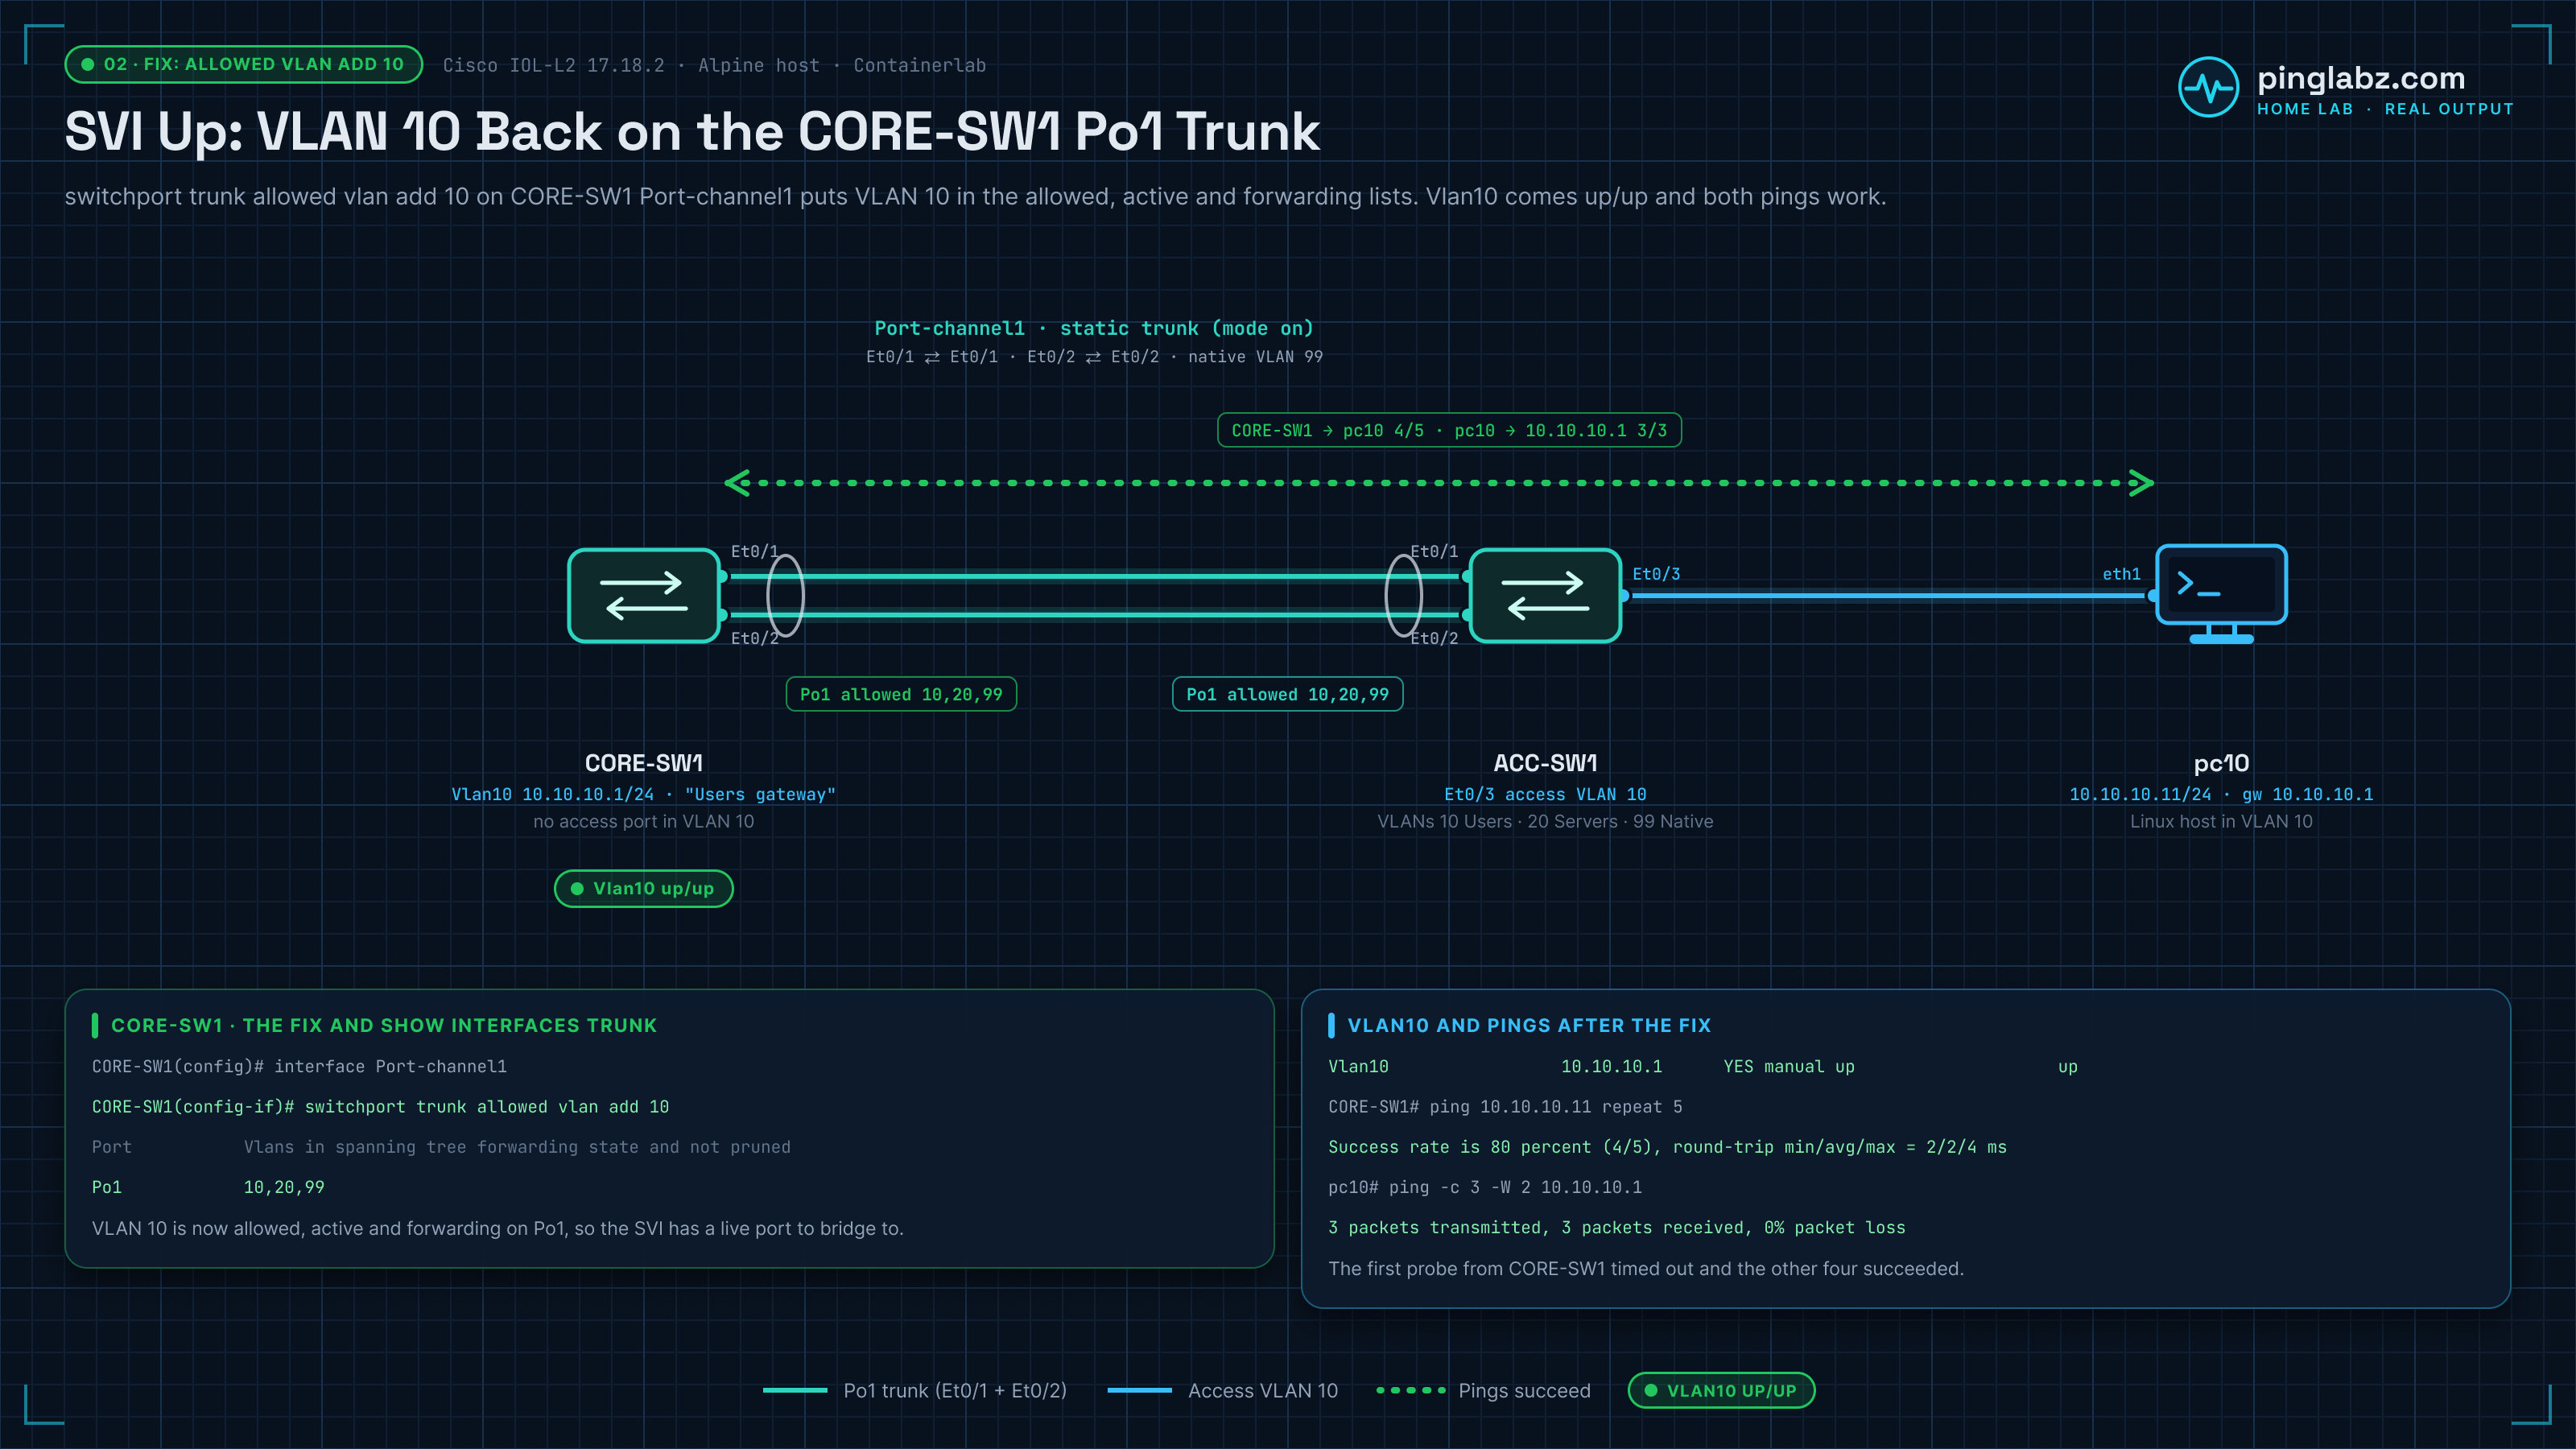
Task: Click the 'Access VLAN 10' legend entry
Action: click(1222, 1390)
